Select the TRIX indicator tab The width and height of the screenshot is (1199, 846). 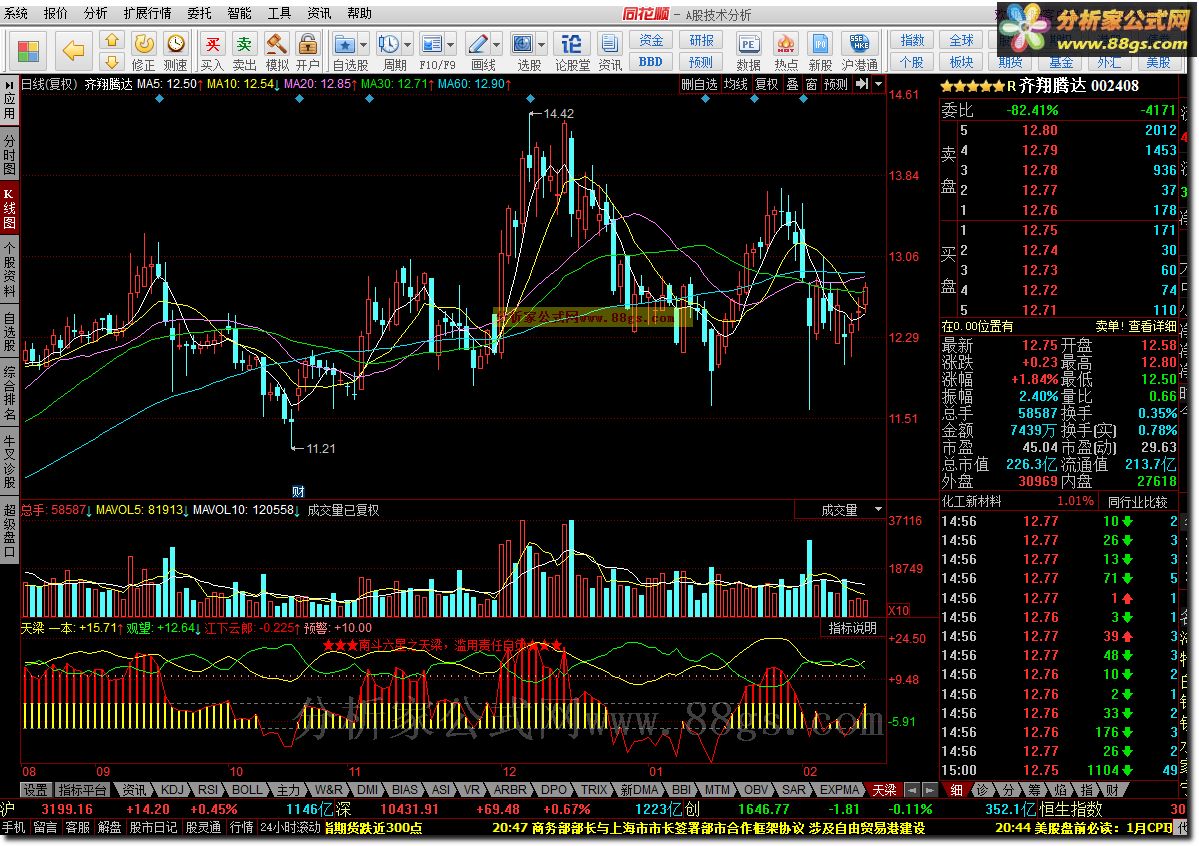pos(593,789)
